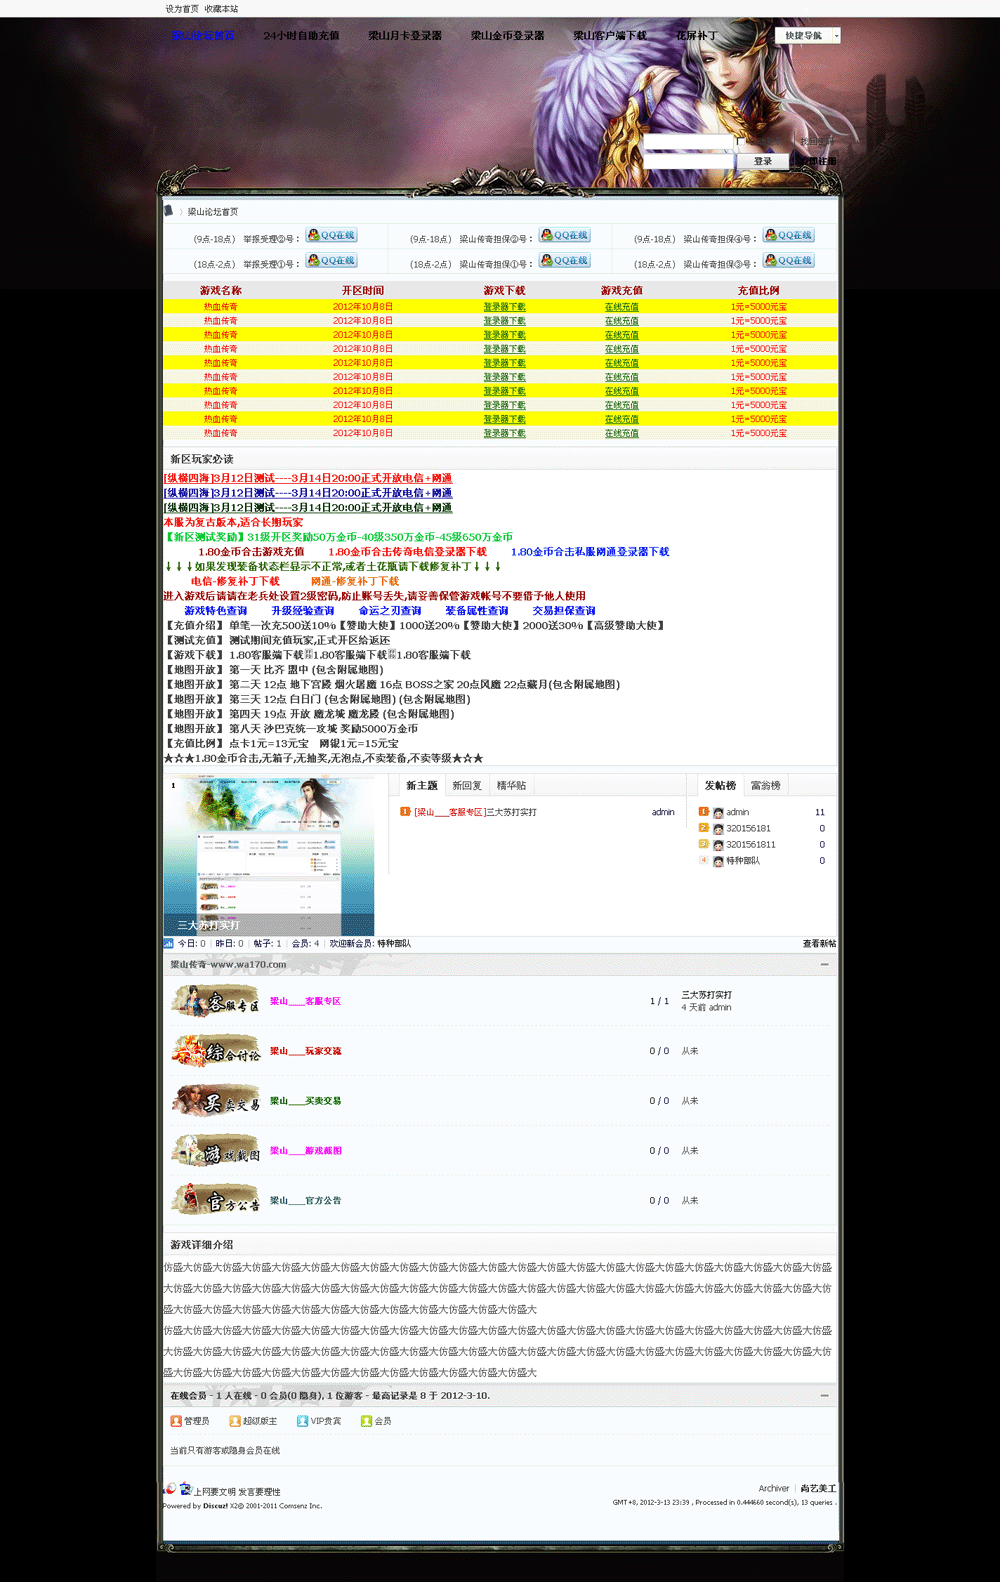Click the 超级版主 group icon
The width and height of the screenshot is (1000, 1582).
pyautogui.click(x=235, y=1421)
